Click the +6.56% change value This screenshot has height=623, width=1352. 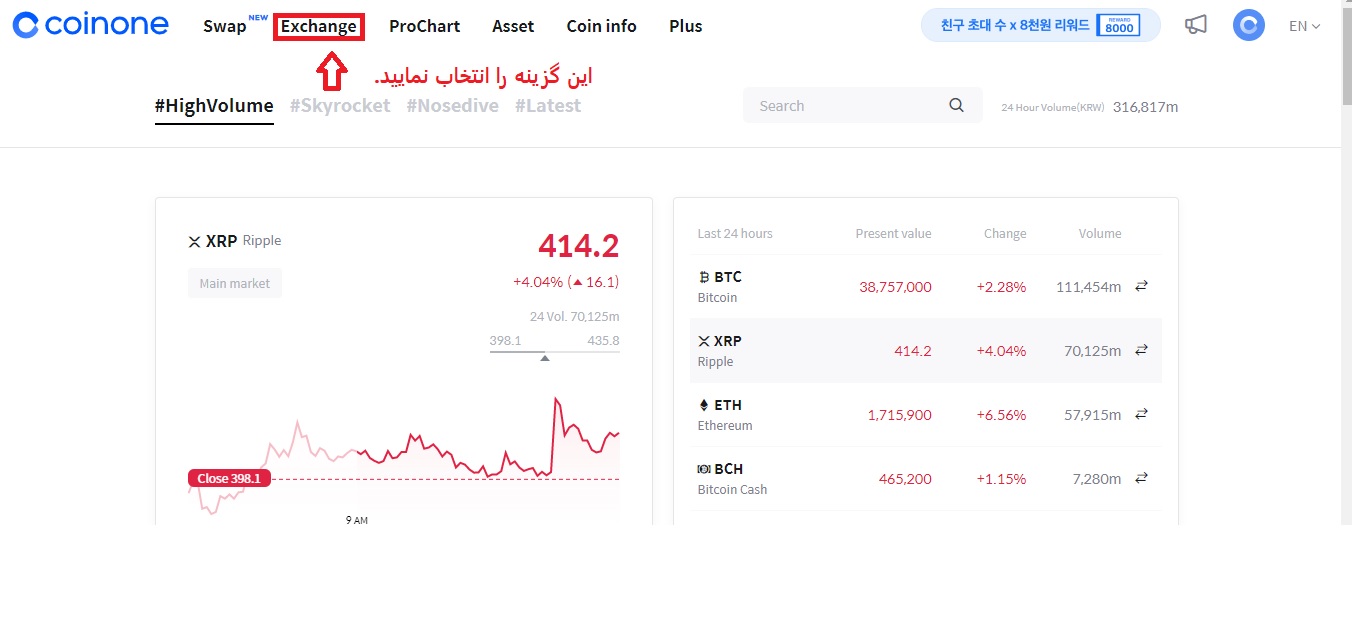pos(1001,415)
